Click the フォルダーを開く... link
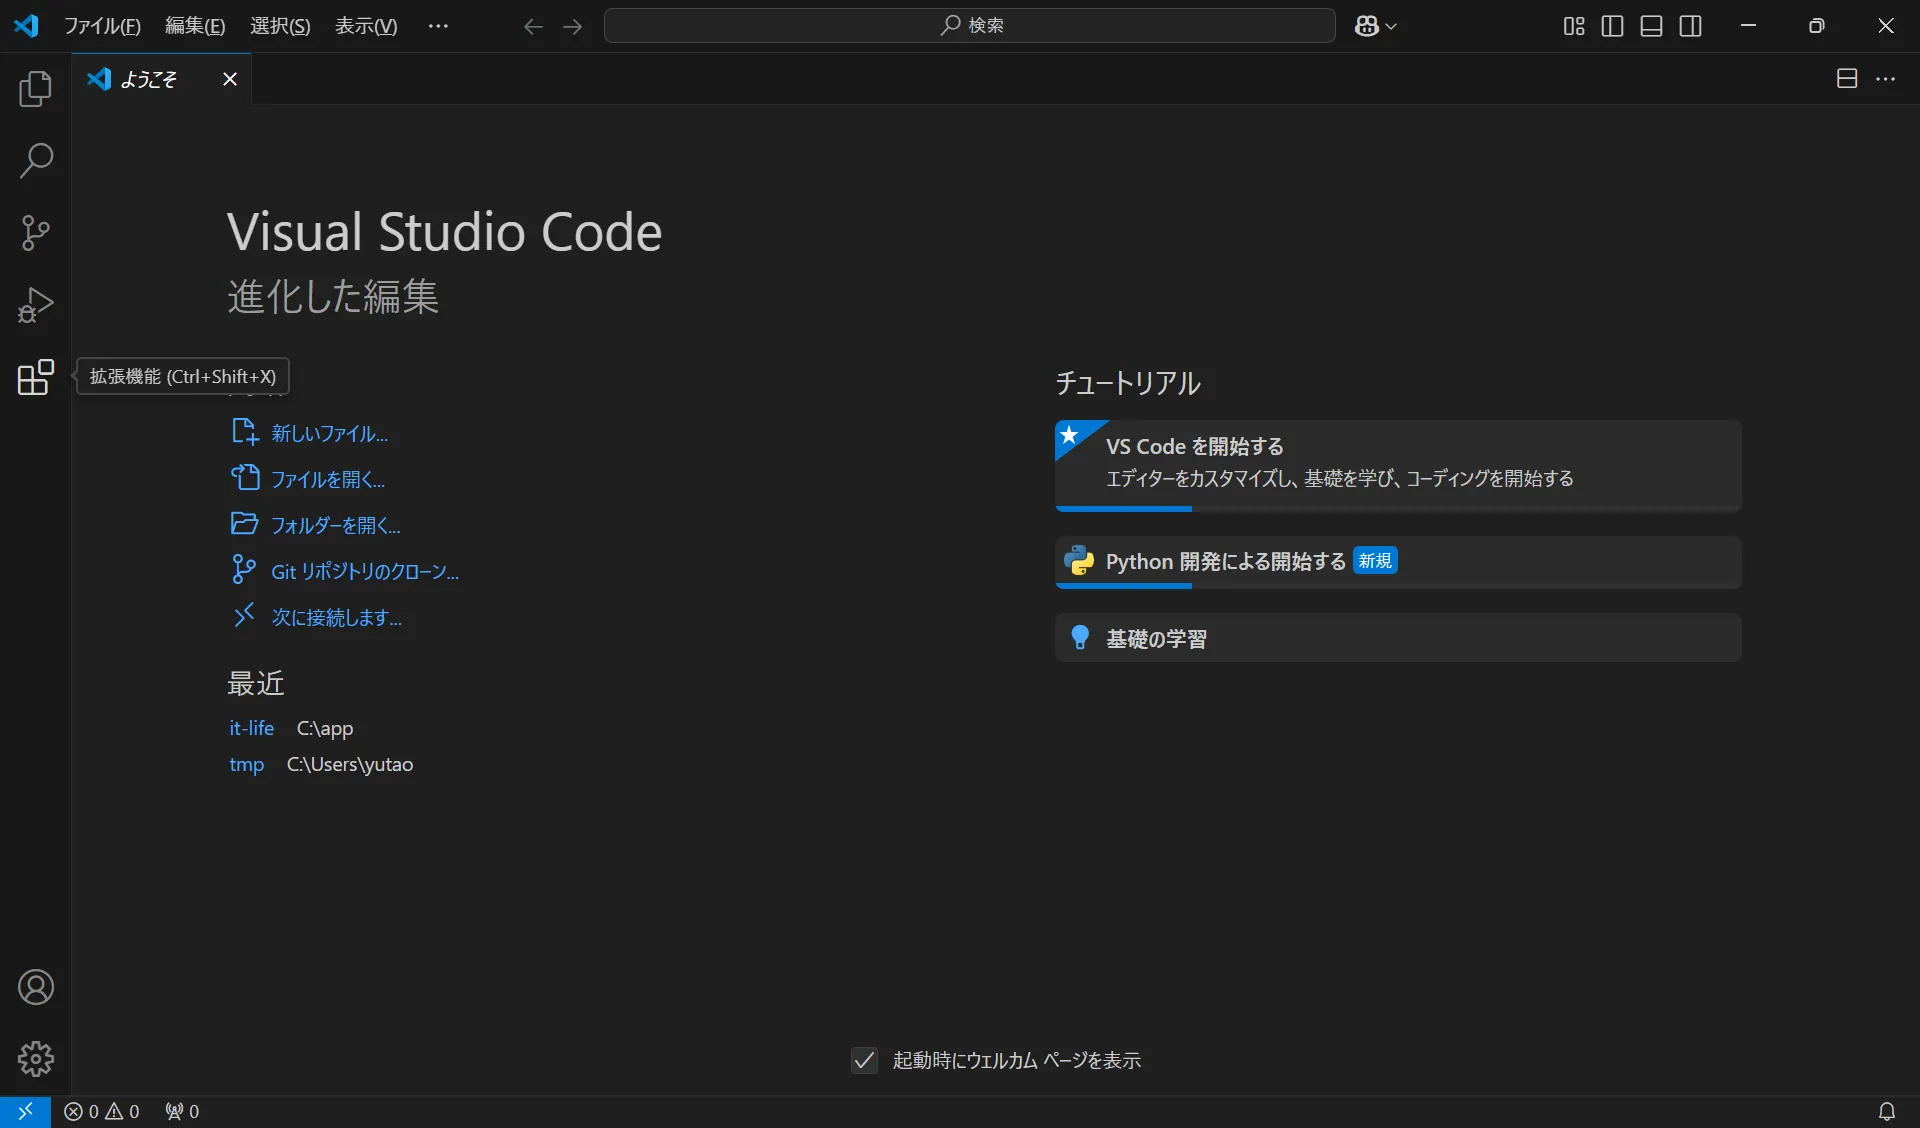 (x=336, y=525)
